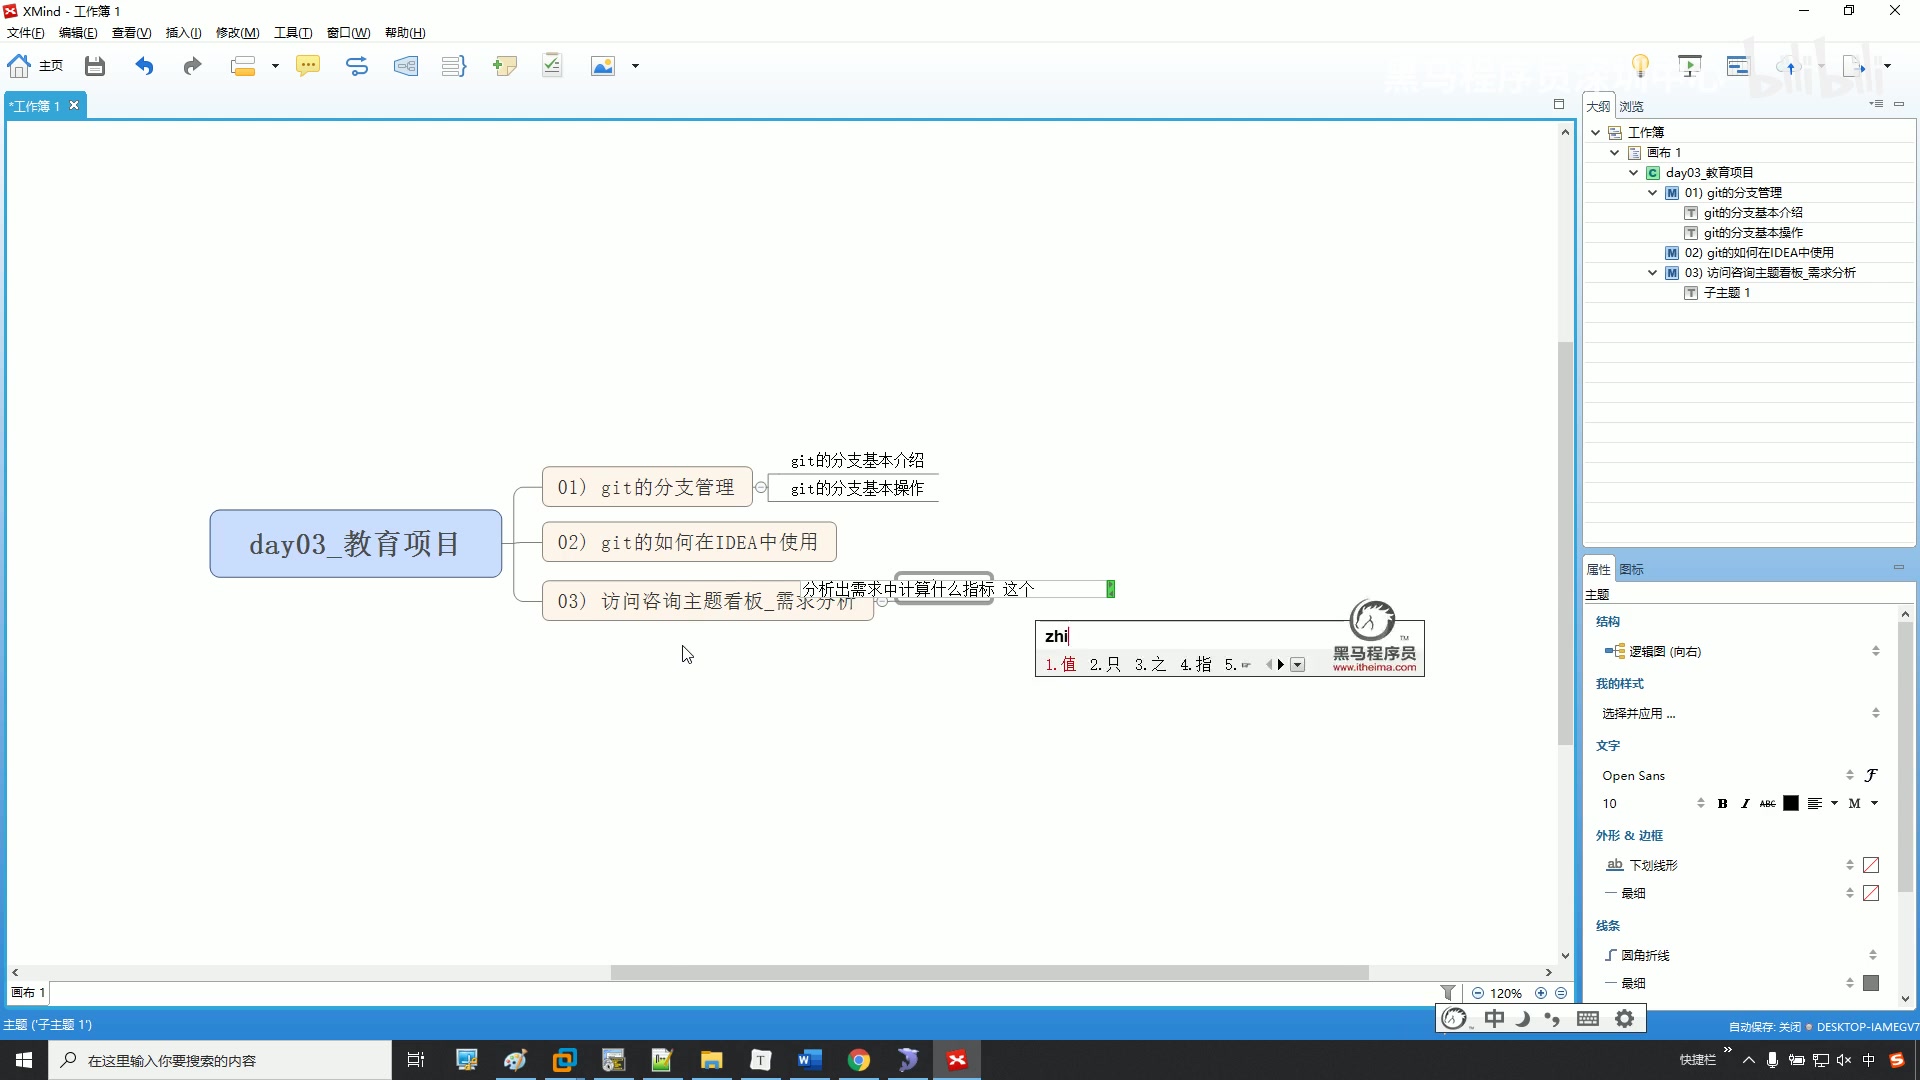Insert a comment using the speech bubble icon
The image size is (1920, 1080).
(x=308, y=65)
